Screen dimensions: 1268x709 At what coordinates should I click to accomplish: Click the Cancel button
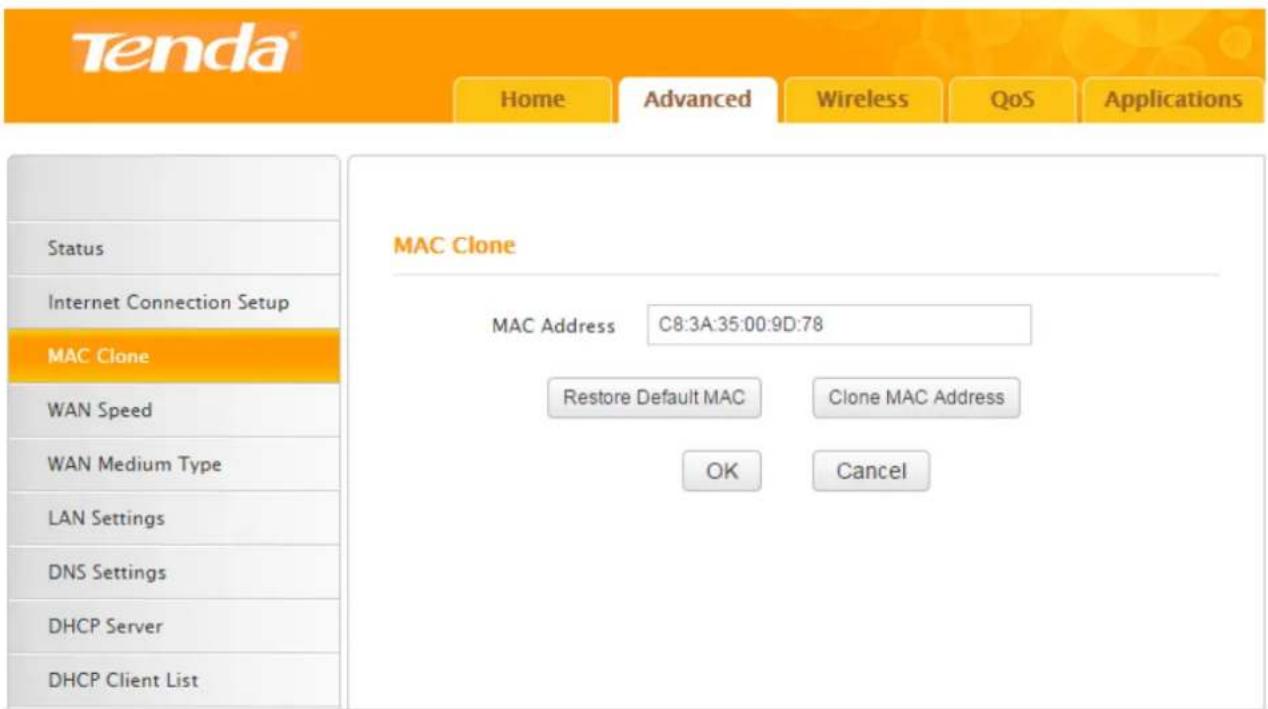pos(871,471)
